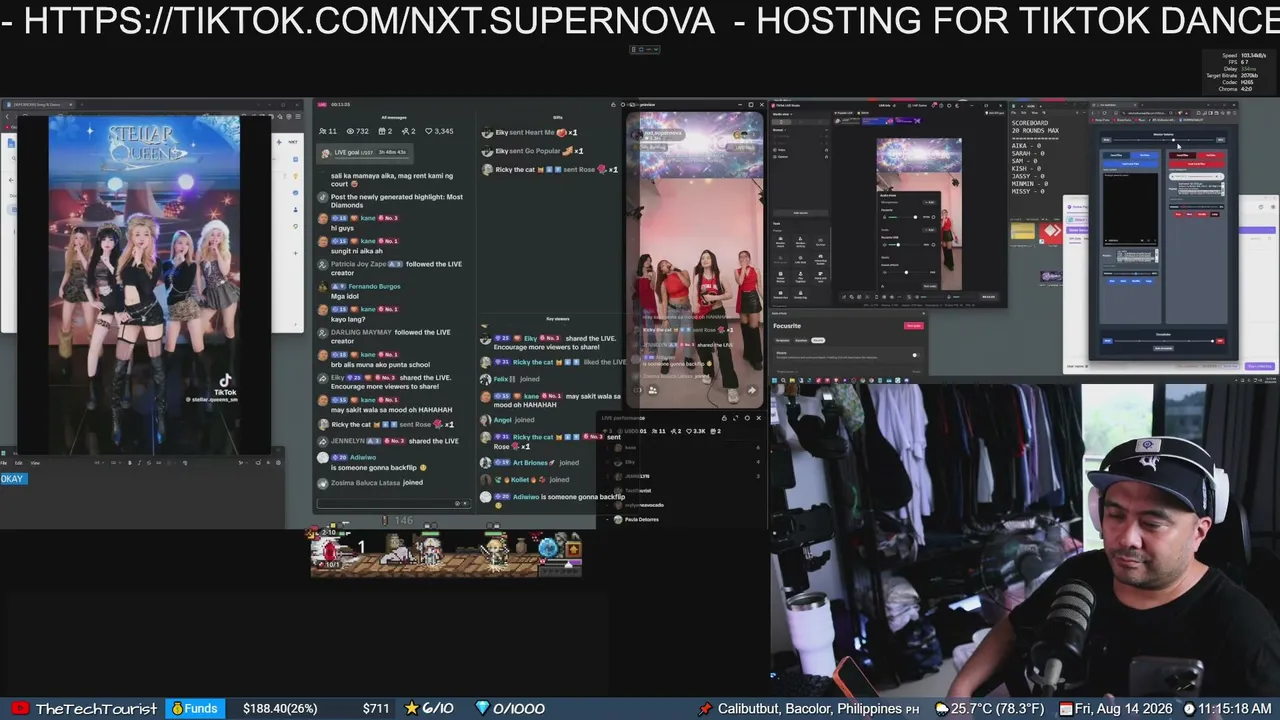Click the bold icon in the notes toolbar
Viewport: 1280px width, 720px height.
pyautogui.click(x=129, y=463)
